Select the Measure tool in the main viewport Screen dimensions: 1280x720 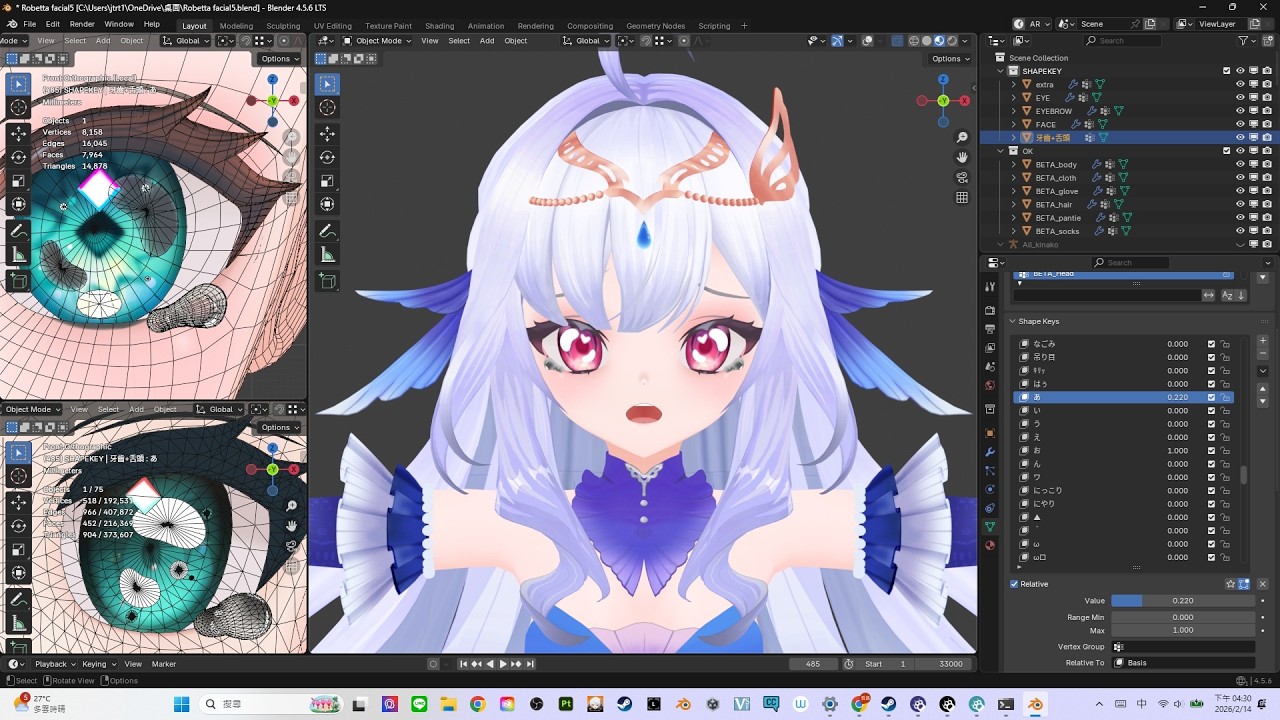tap(328, 255)
